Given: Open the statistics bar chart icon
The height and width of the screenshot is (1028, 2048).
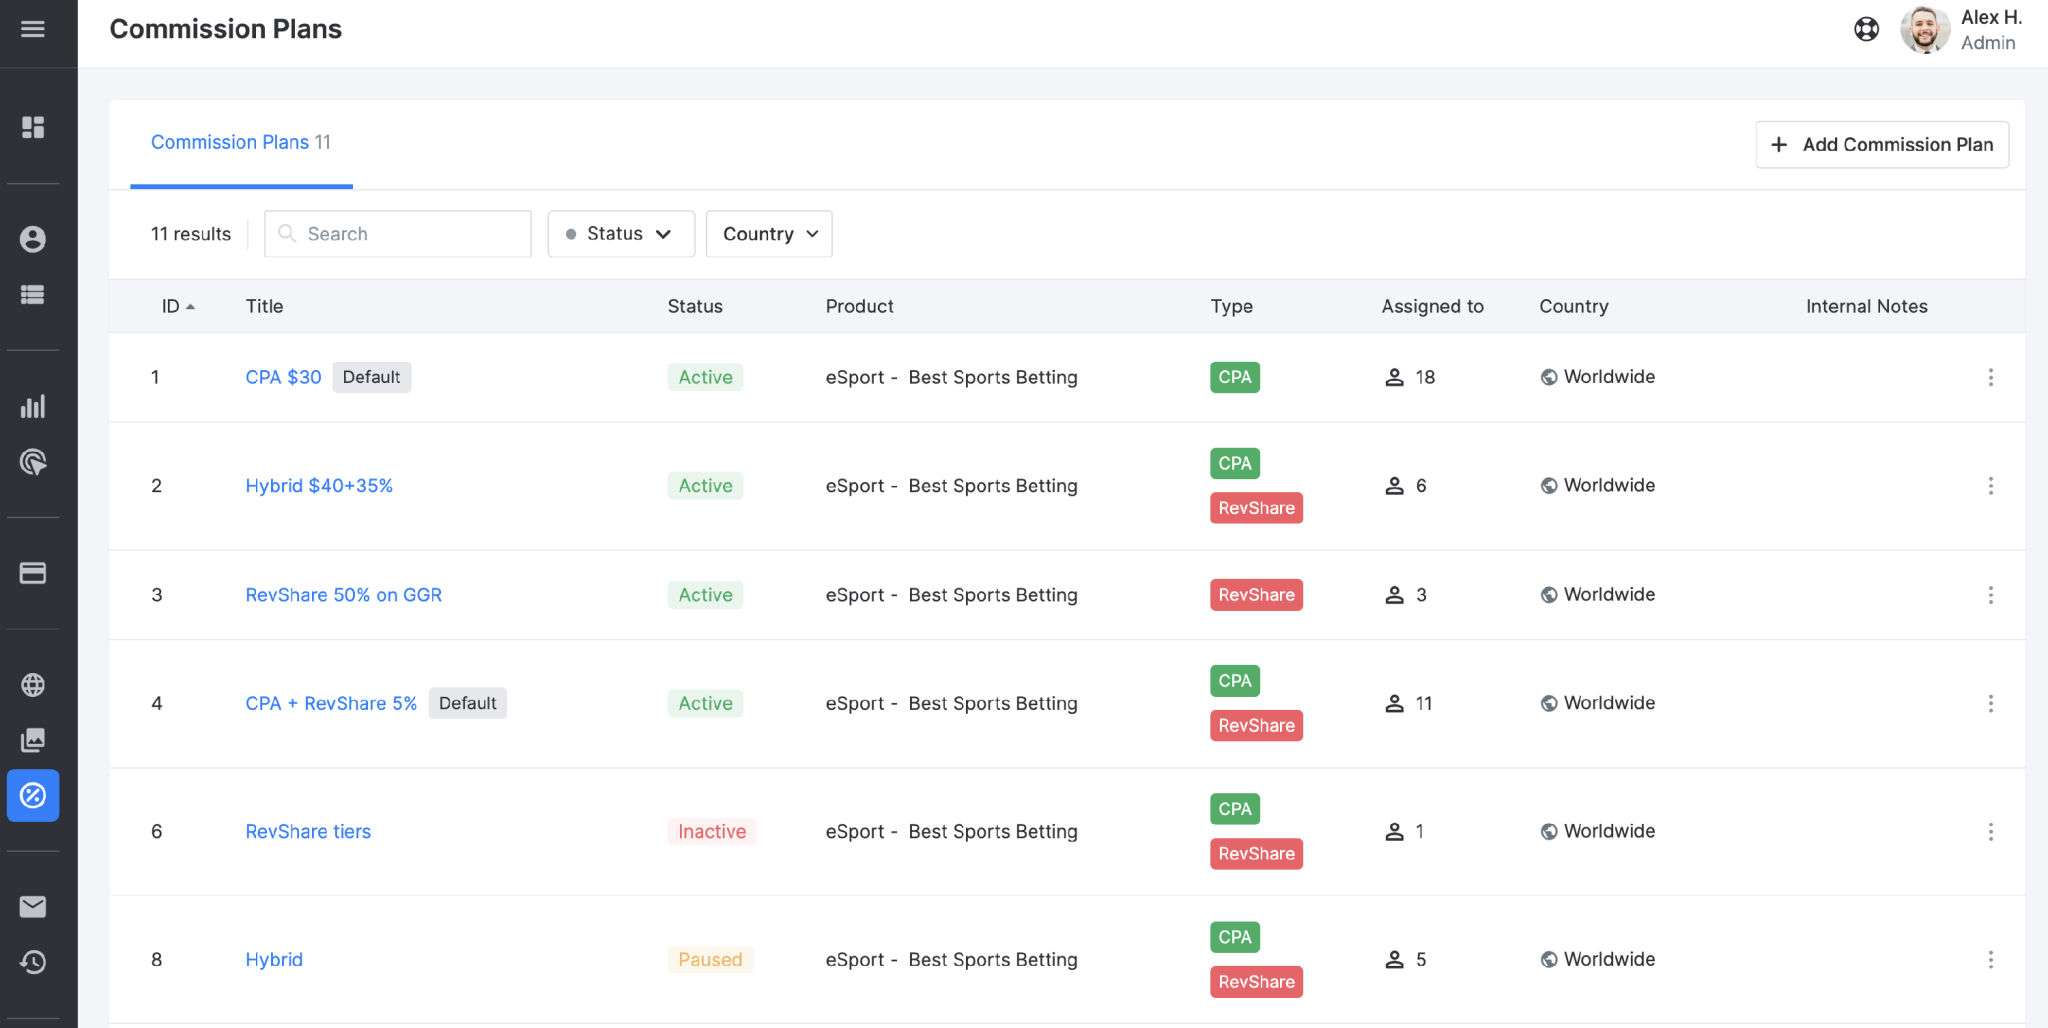Looking at the screenshot, I should point(33,406).
